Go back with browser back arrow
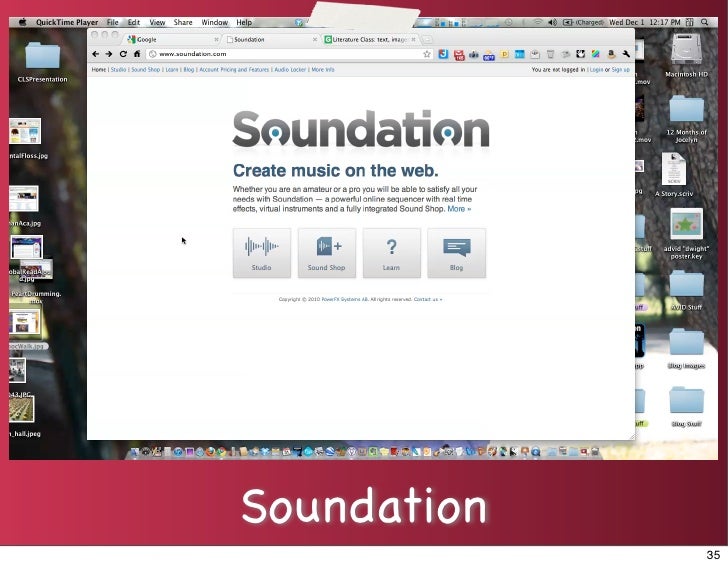Image resolution: width=728 pixels, height=566 pixels. coord(96,54)
